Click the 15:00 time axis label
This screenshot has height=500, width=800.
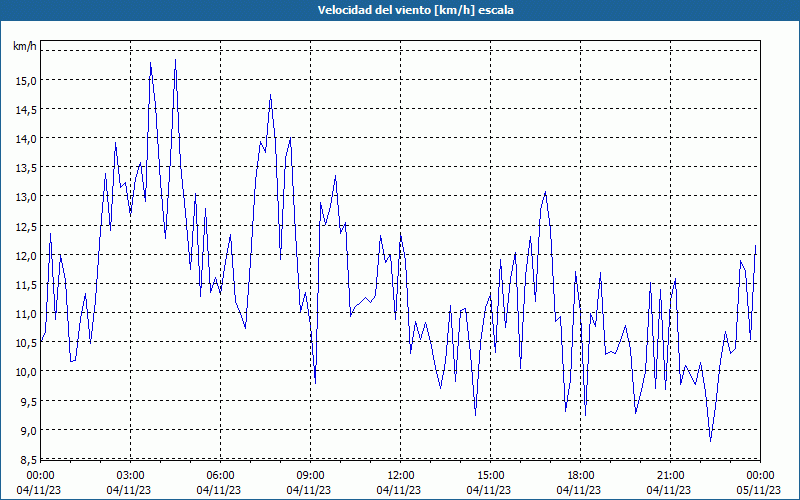point(490,476)
